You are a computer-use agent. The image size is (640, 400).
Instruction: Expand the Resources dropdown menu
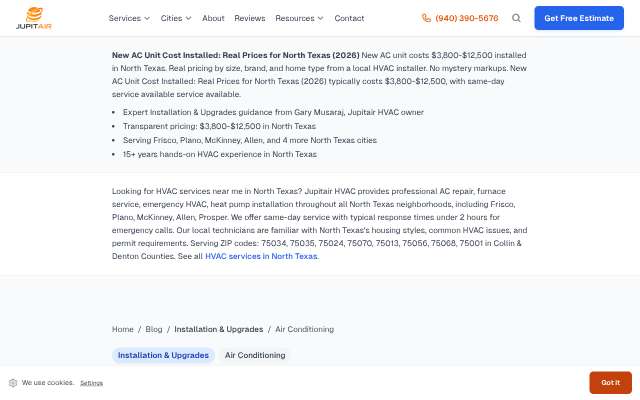299,18
